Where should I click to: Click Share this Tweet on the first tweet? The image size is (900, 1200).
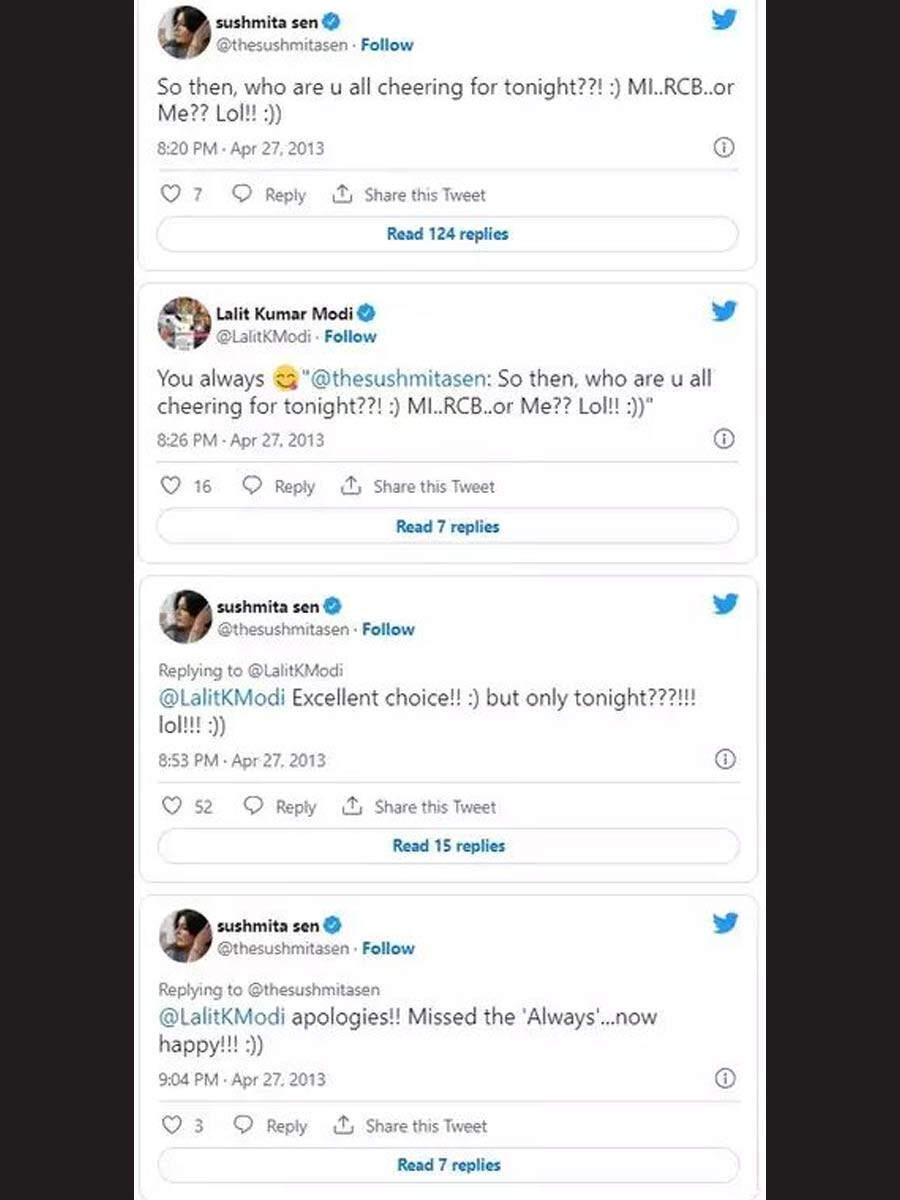tap(411, 195)
